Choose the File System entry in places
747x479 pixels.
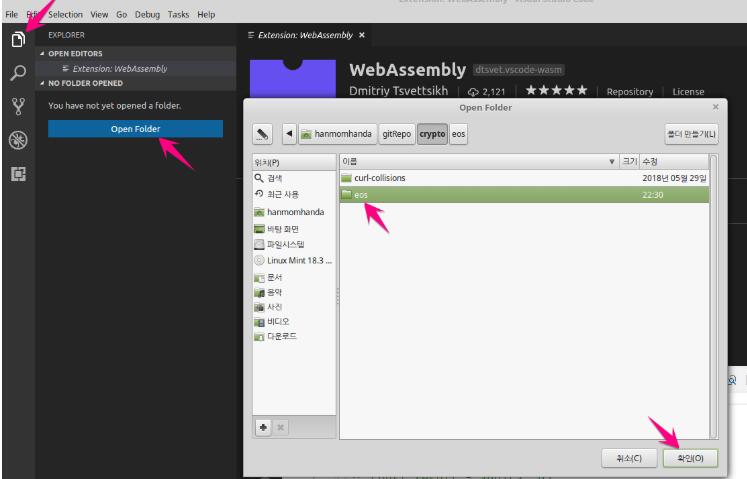coord(294,244)
